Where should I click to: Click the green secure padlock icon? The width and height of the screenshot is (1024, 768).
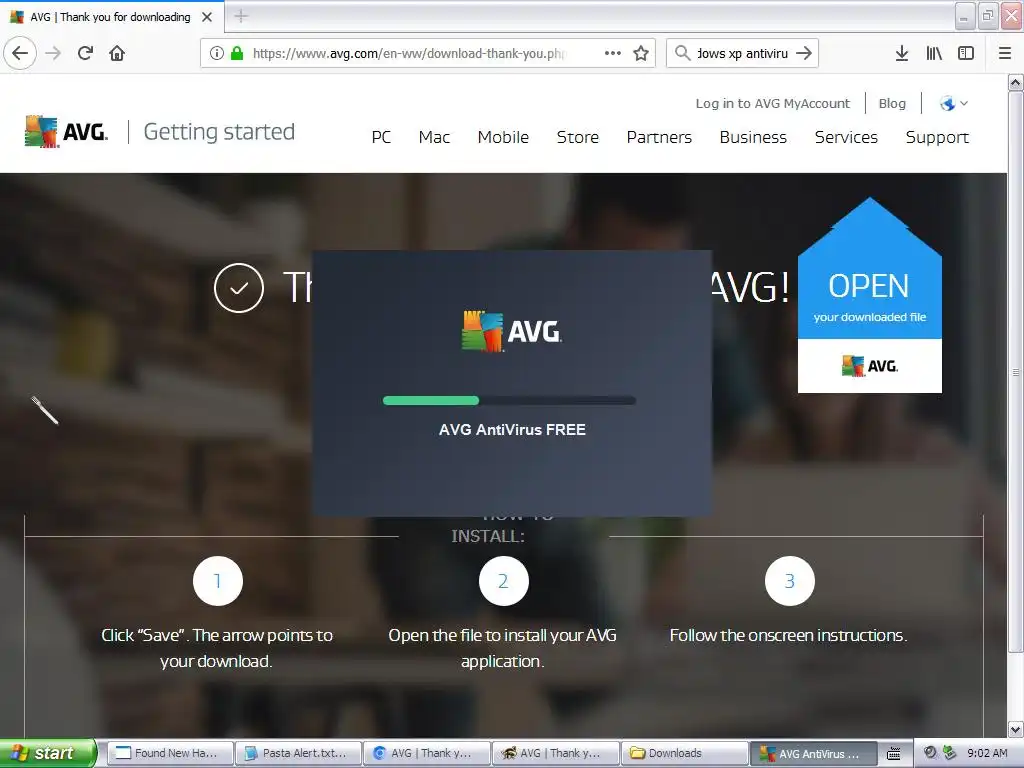(237, 53)
